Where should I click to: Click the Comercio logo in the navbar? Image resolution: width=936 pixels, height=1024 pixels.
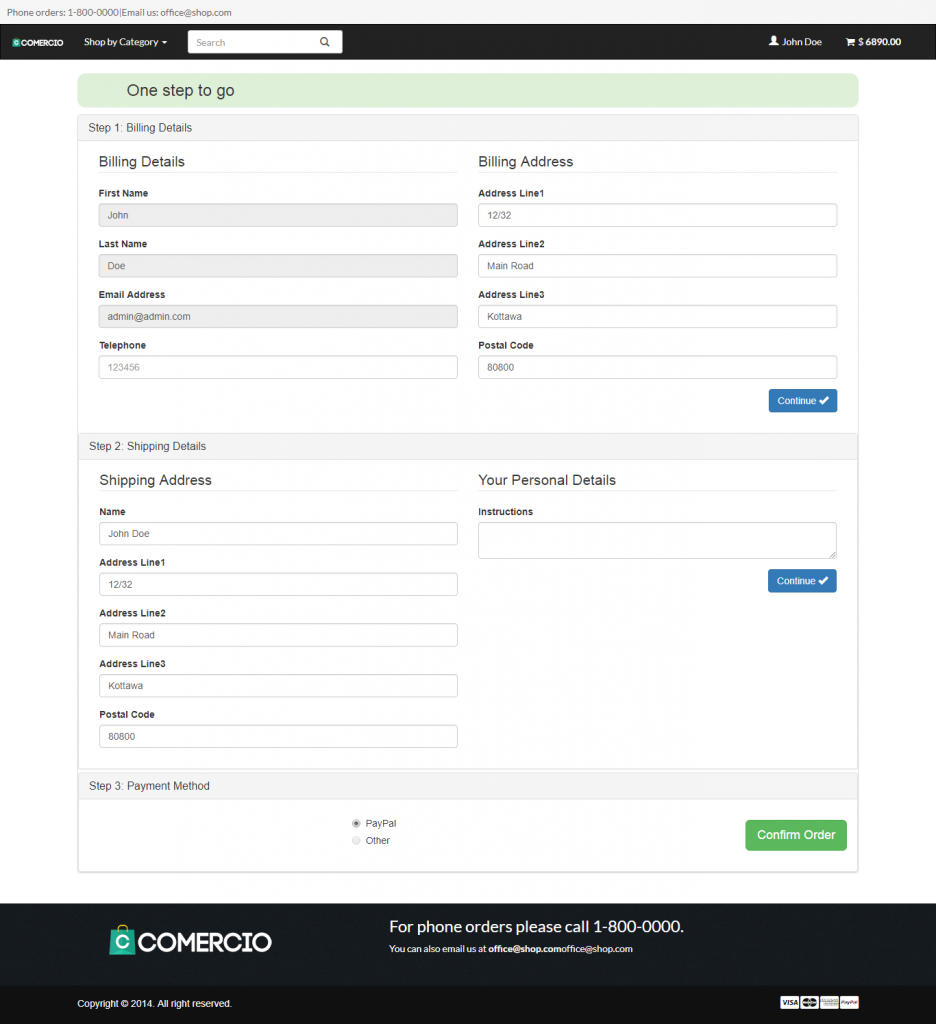[38, 42]
